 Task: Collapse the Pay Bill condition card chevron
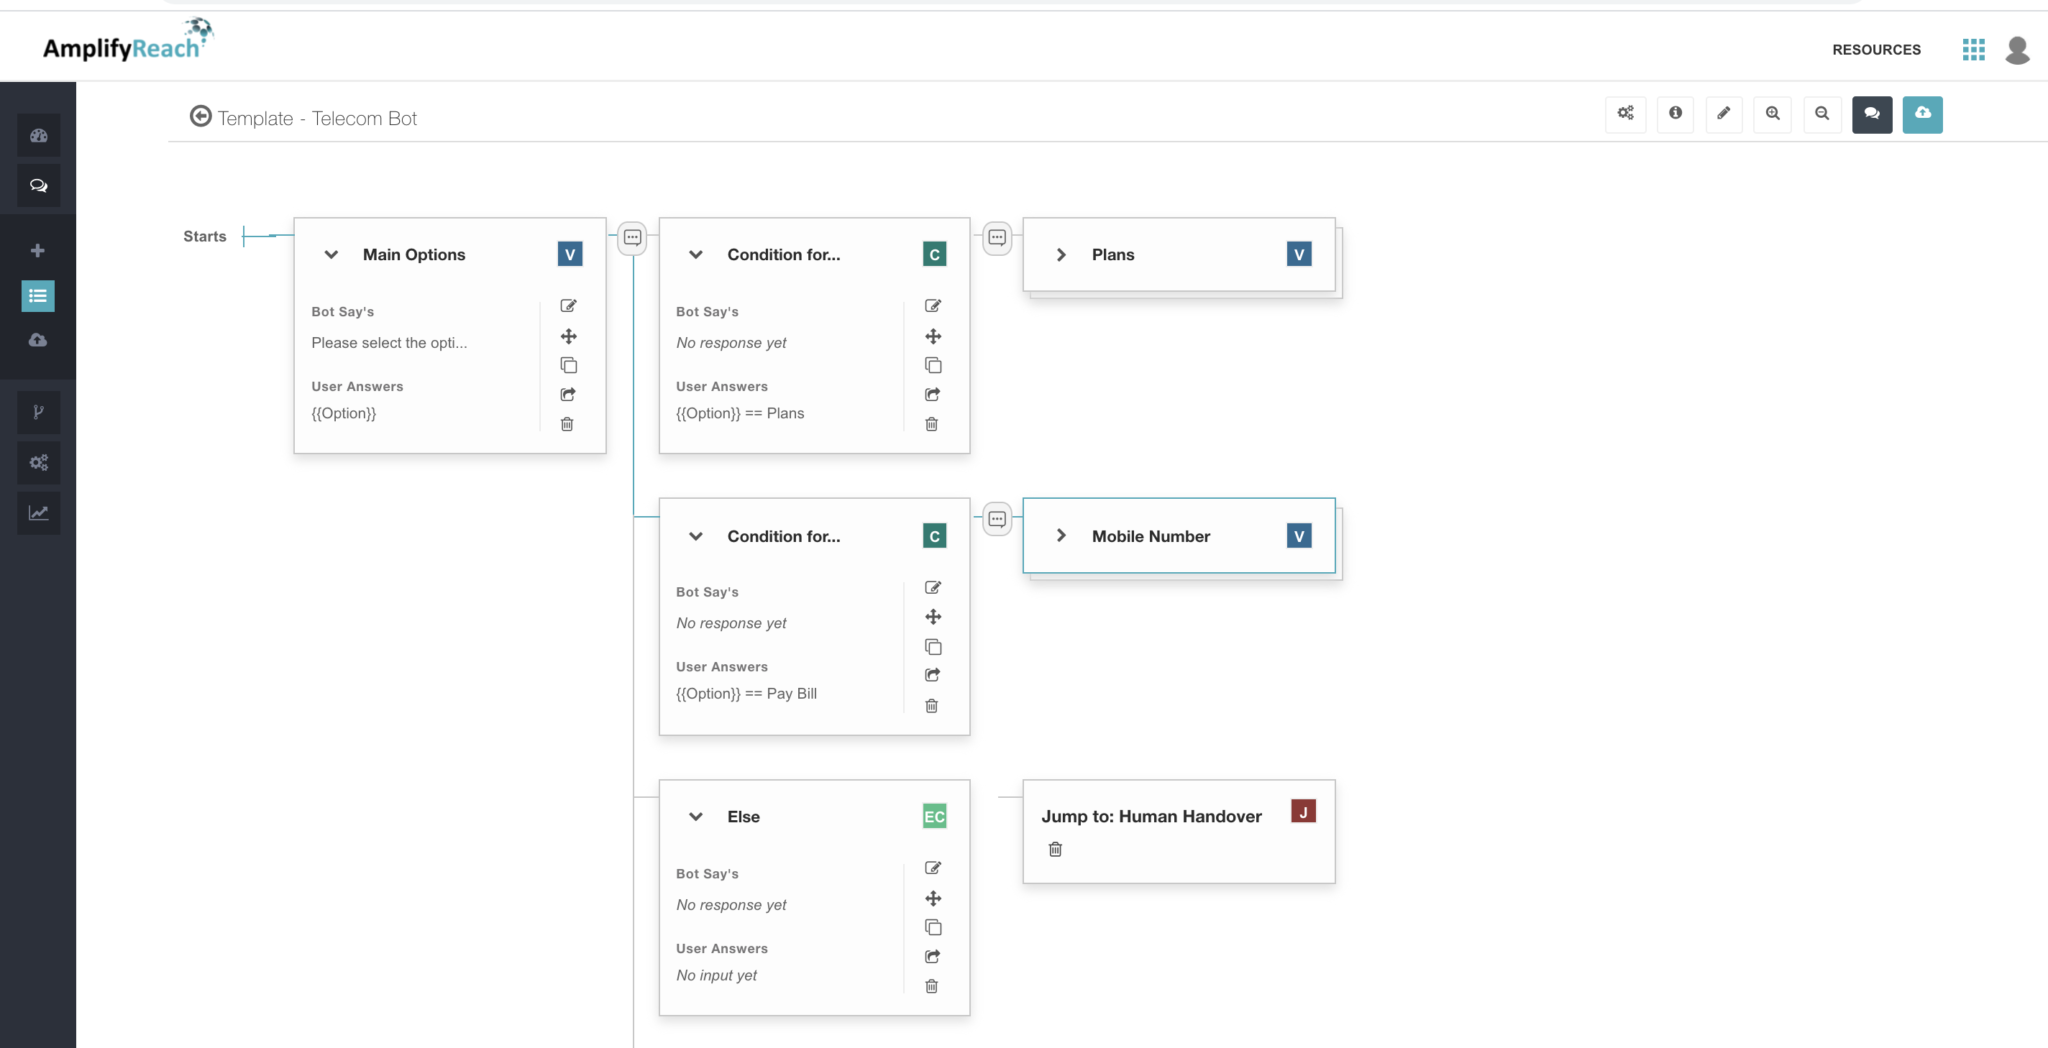[x=696, y=536]
